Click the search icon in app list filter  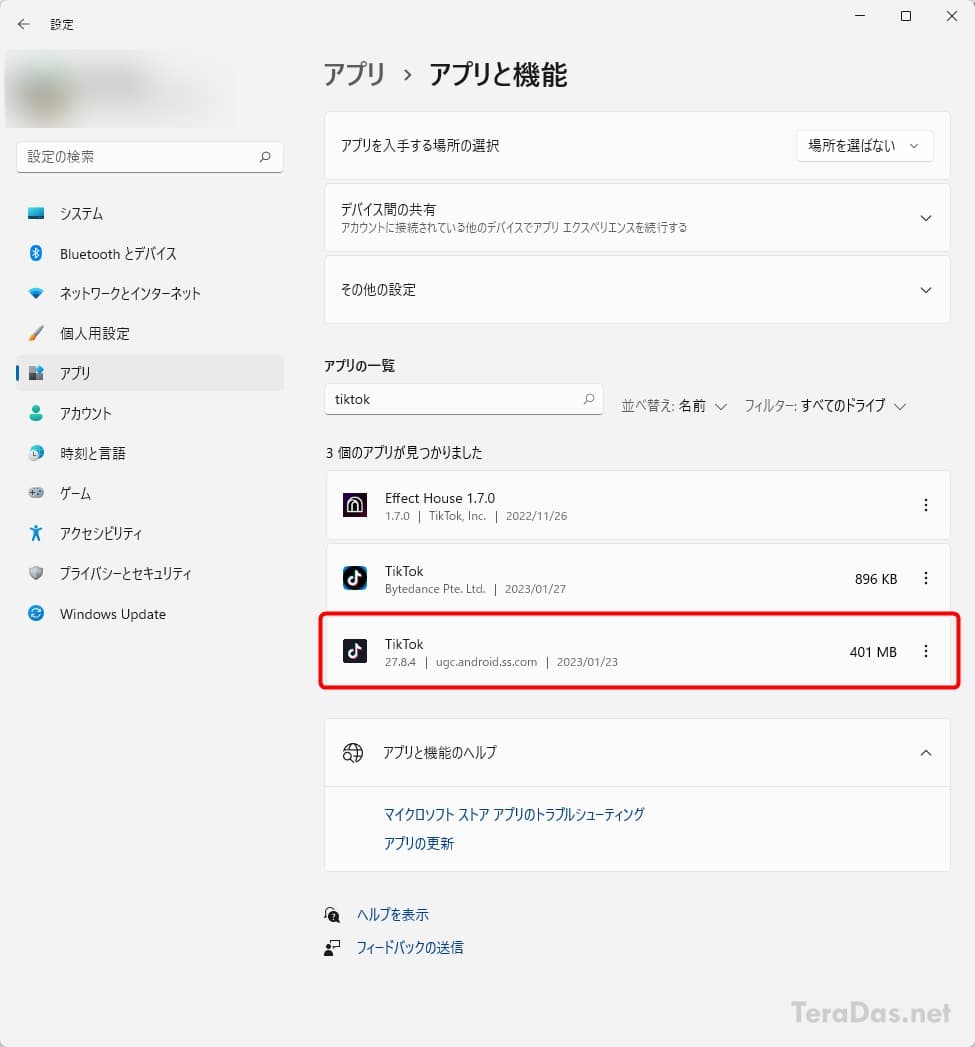click(588, 399)
